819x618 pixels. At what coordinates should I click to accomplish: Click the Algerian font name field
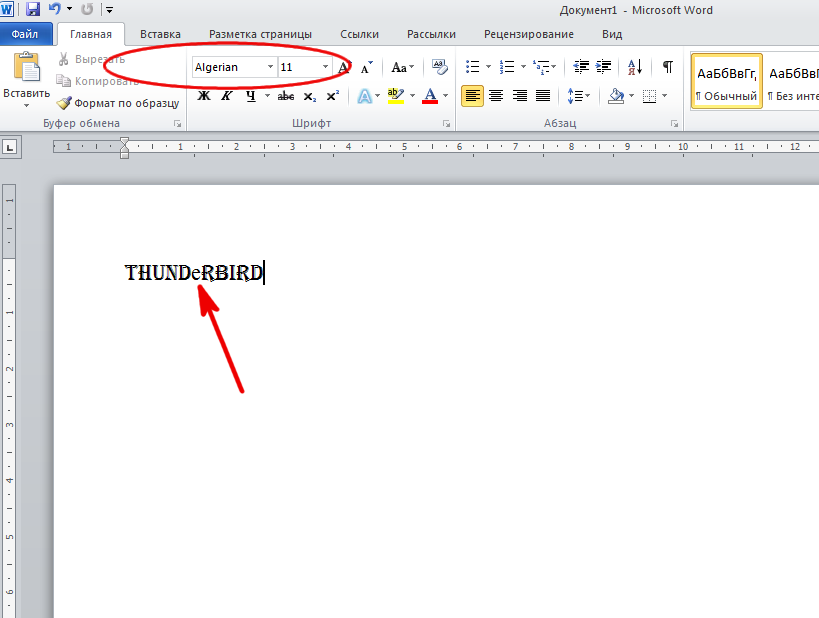click(229, 67)
